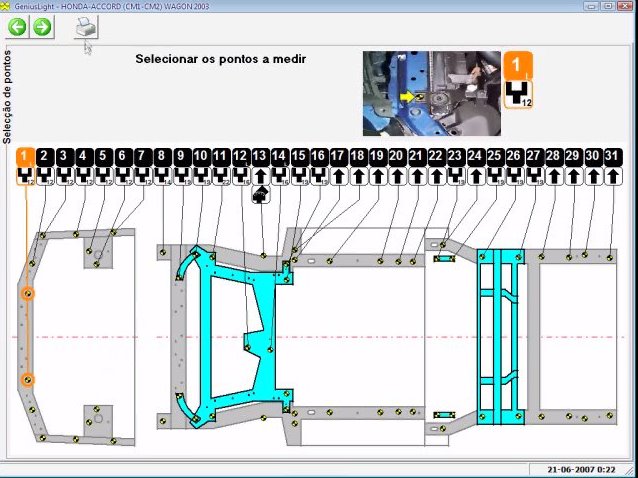Click the up-arrow icon under point 19

pos(378,177)
